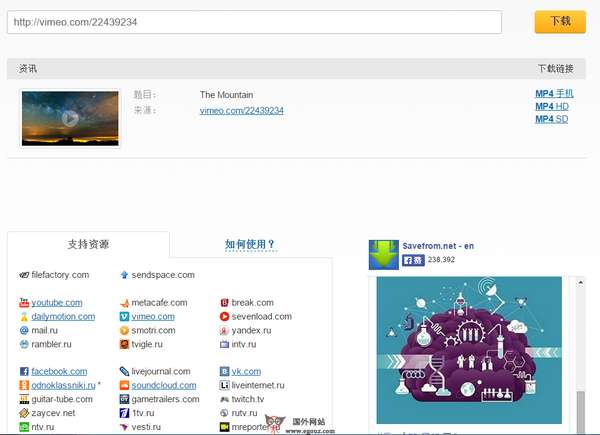Screen dimensions: 600x435
Task: Click the break.com red icon
Action: coord(224,303)
